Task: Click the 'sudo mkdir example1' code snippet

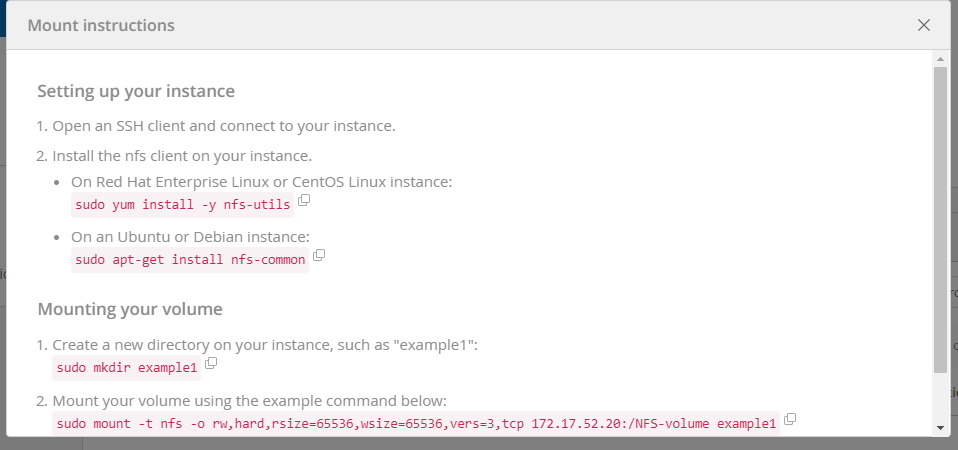Action: pos(127,368)
